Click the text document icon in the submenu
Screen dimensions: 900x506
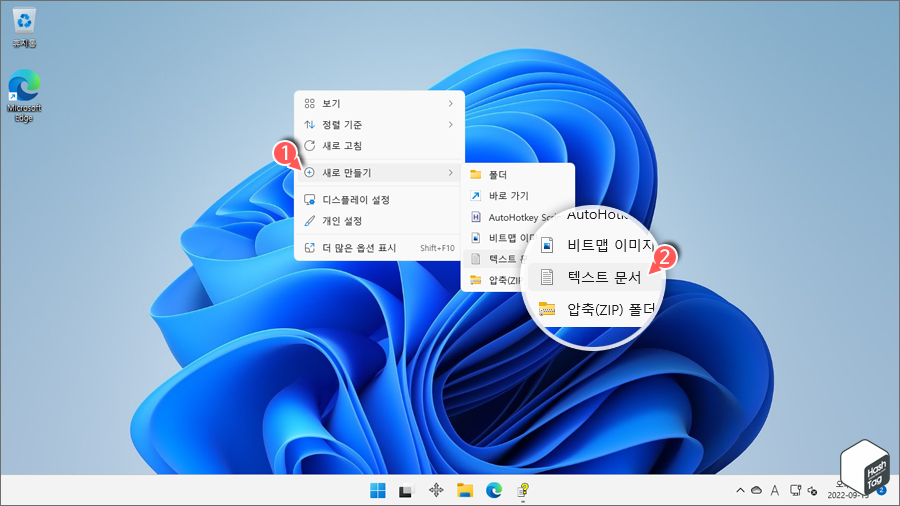click(x=476, y=259)
